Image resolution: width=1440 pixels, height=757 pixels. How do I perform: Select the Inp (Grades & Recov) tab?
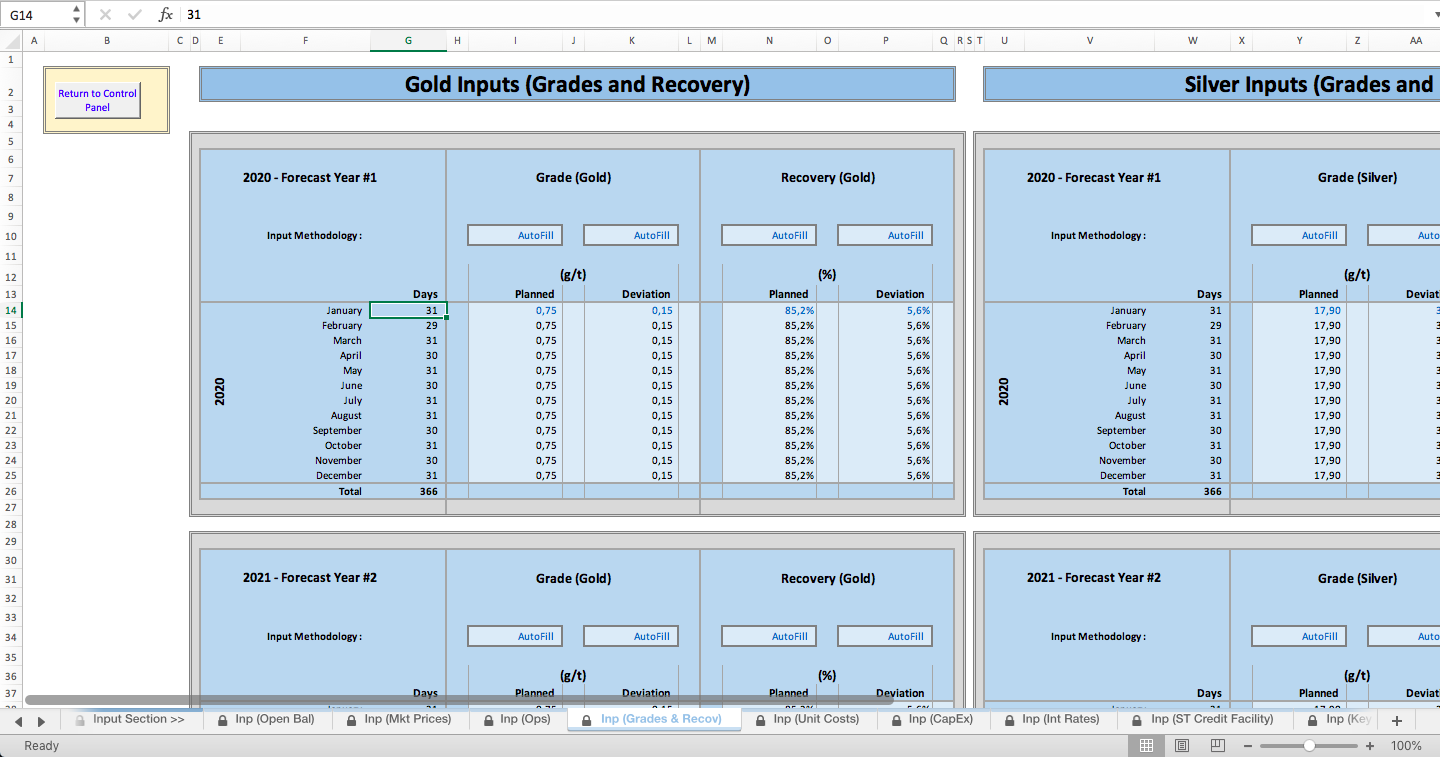(654, 719)
